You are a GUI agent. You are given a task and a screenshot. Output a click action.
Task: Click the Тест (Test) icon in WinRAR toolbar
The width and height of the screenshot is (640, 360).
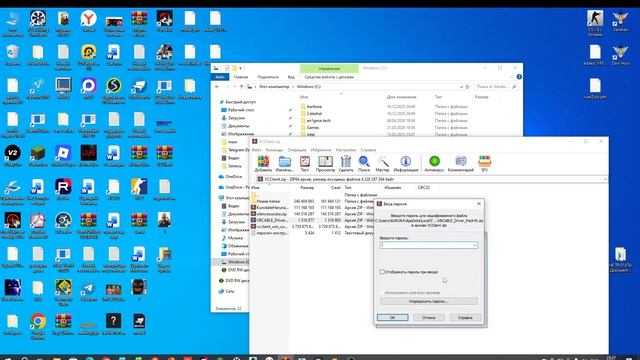(x=305, y=163)
